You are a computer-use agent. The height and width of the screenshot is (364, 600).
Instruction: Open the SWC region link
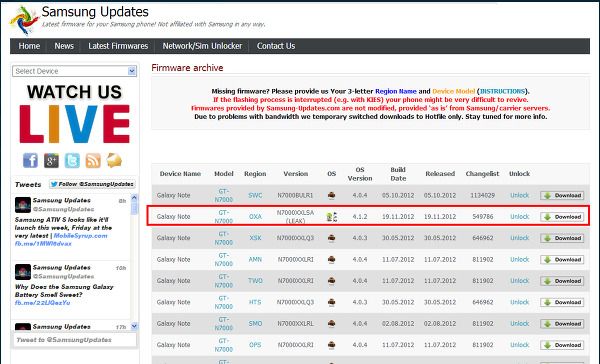click(255, 195)
